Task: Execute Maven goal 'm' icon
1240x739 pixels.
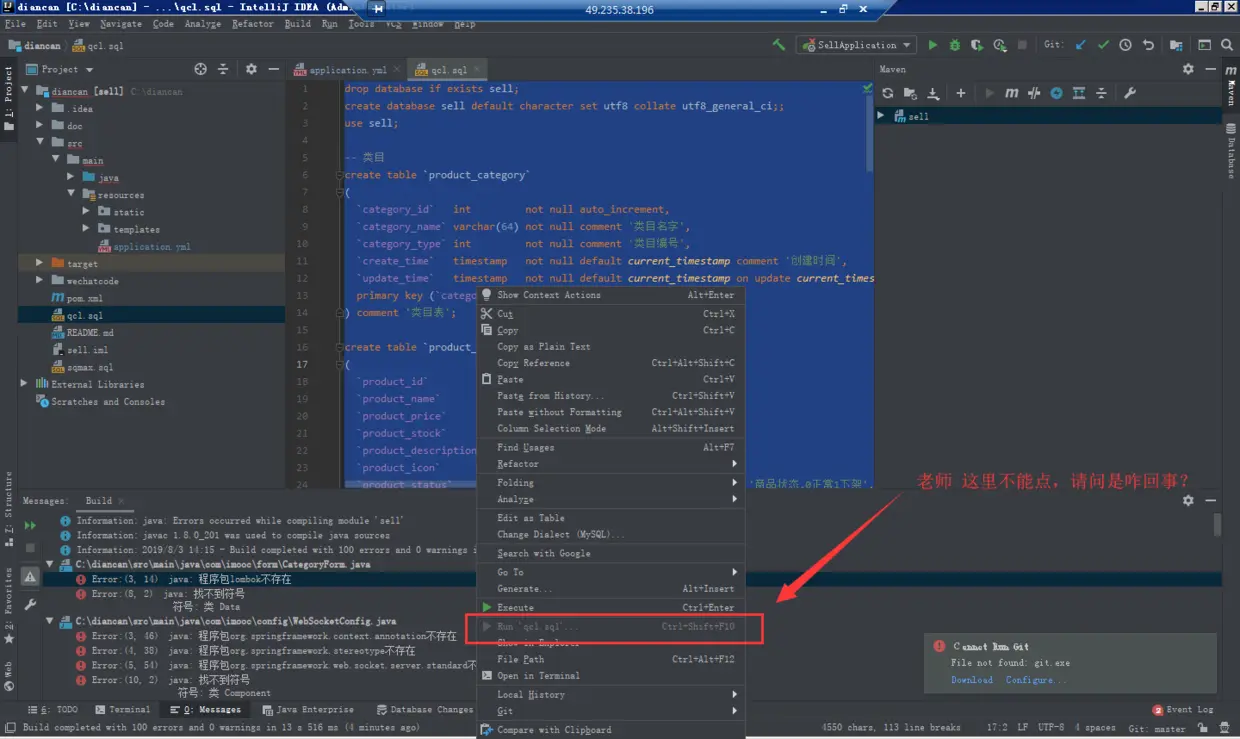Action: [1012, 93]
